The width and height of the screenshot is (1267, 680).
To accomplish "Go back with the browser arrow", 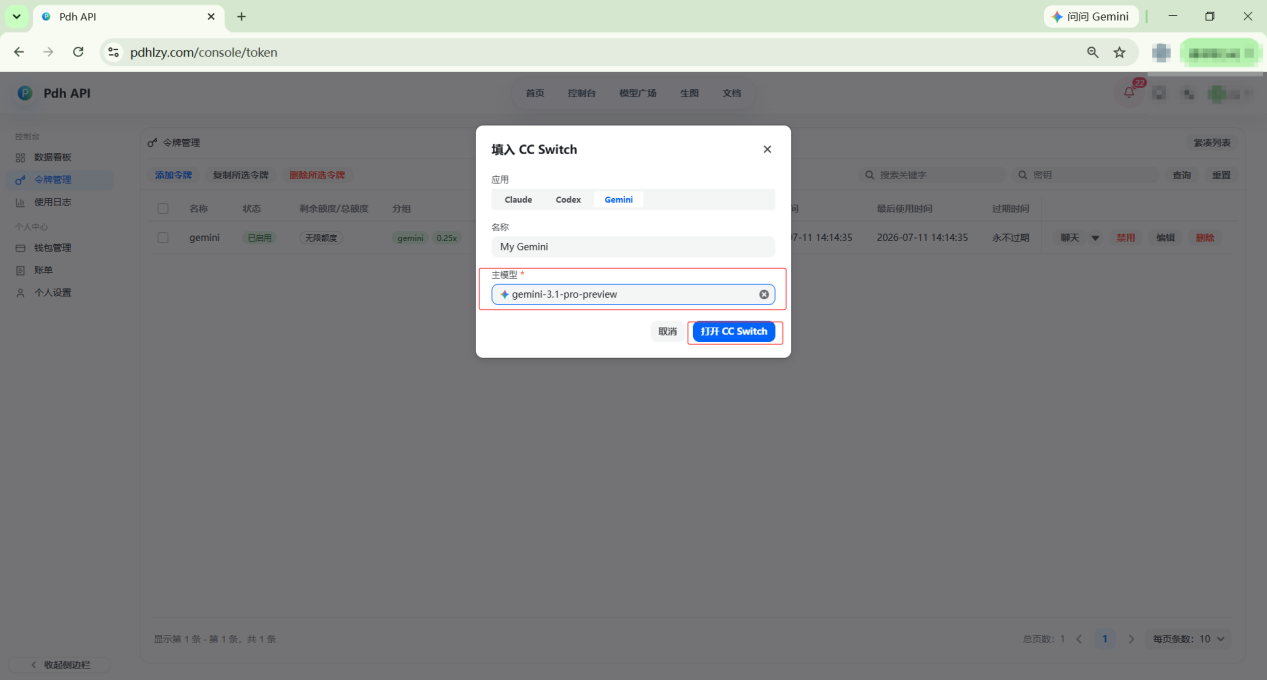I will pyautogui.click(x=19, y=52).
